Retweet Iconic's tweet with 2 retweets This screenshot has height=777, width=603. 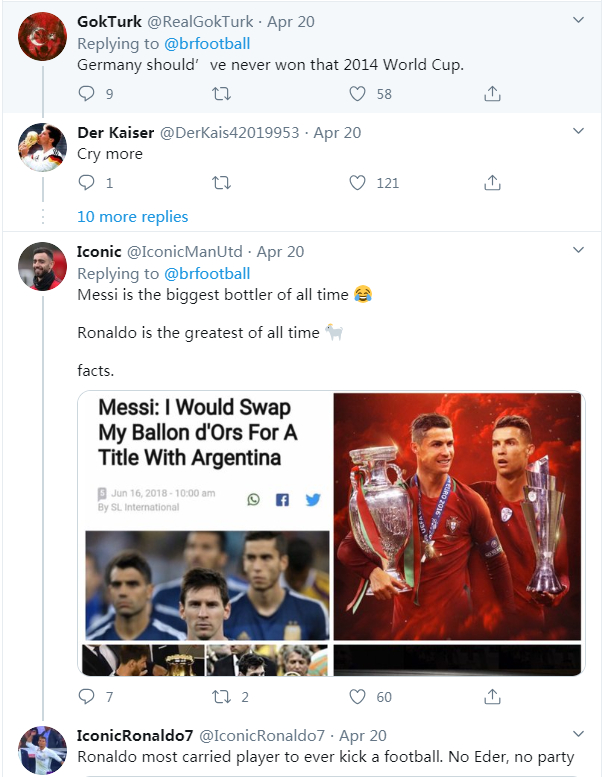tap(222, 697)
